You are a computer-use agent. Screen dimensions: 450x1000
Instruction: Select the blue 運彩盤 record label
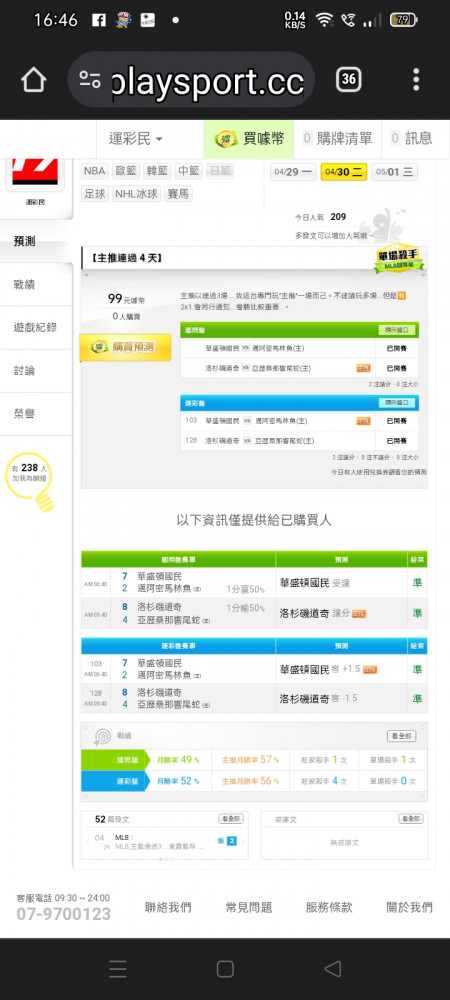point(115,781)
